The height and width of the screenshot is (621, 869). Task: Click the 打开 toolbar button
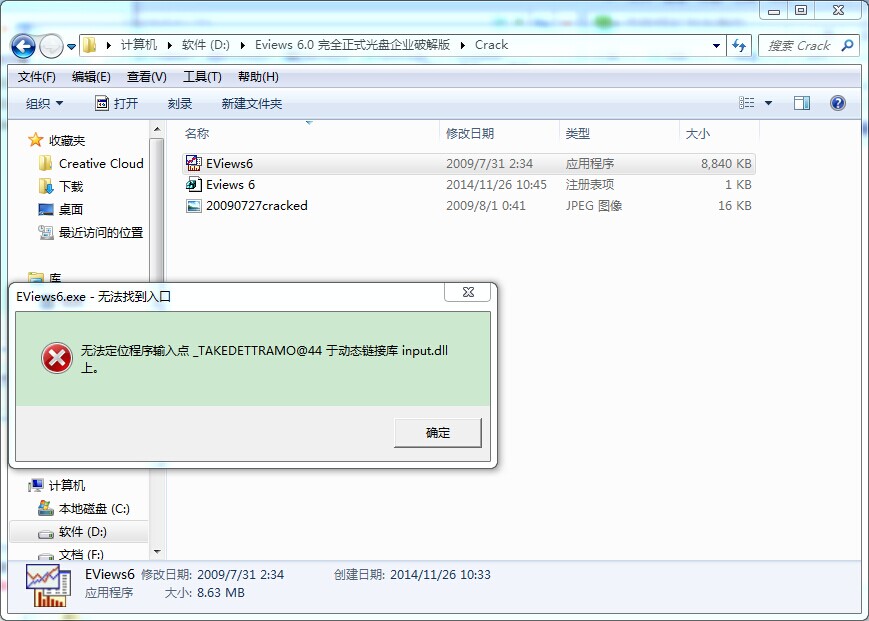point(116,103)
